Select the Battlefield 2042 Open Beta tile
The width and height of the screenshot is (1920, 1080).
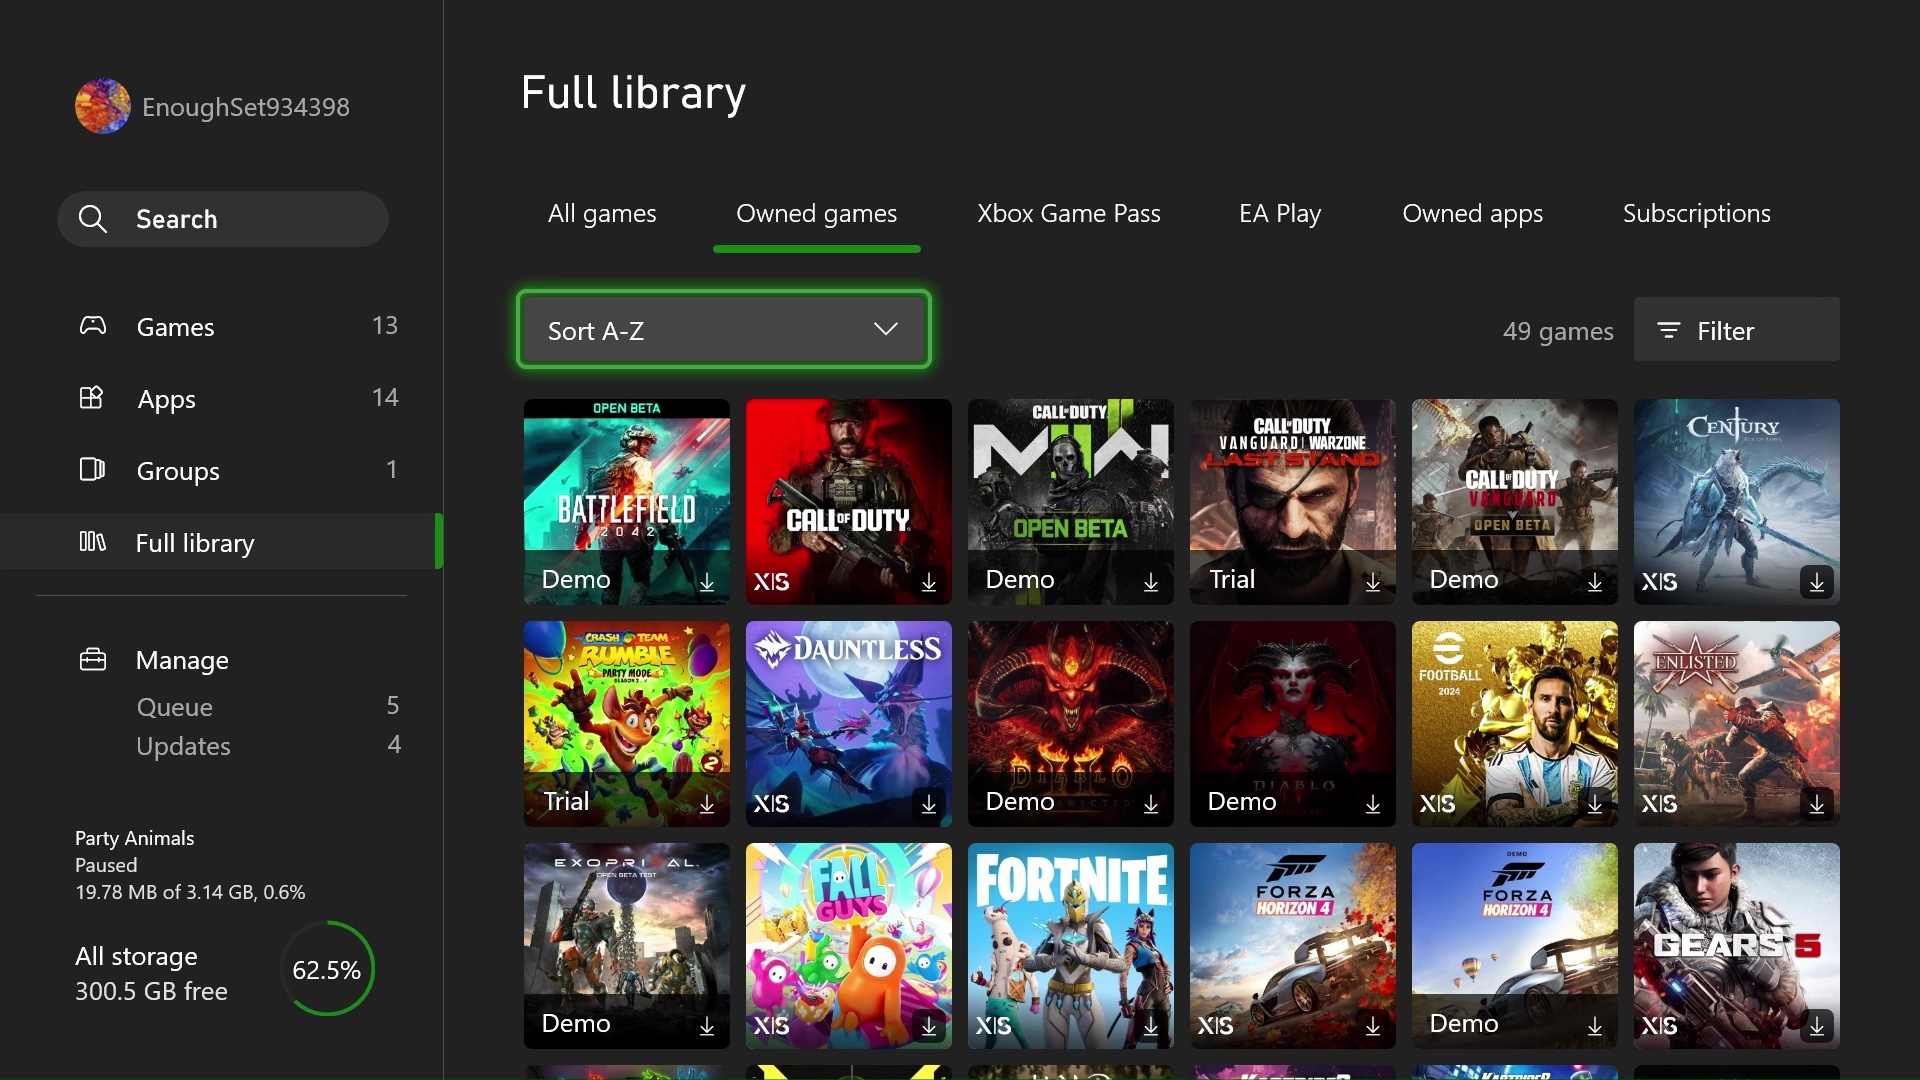click(627, 502)
